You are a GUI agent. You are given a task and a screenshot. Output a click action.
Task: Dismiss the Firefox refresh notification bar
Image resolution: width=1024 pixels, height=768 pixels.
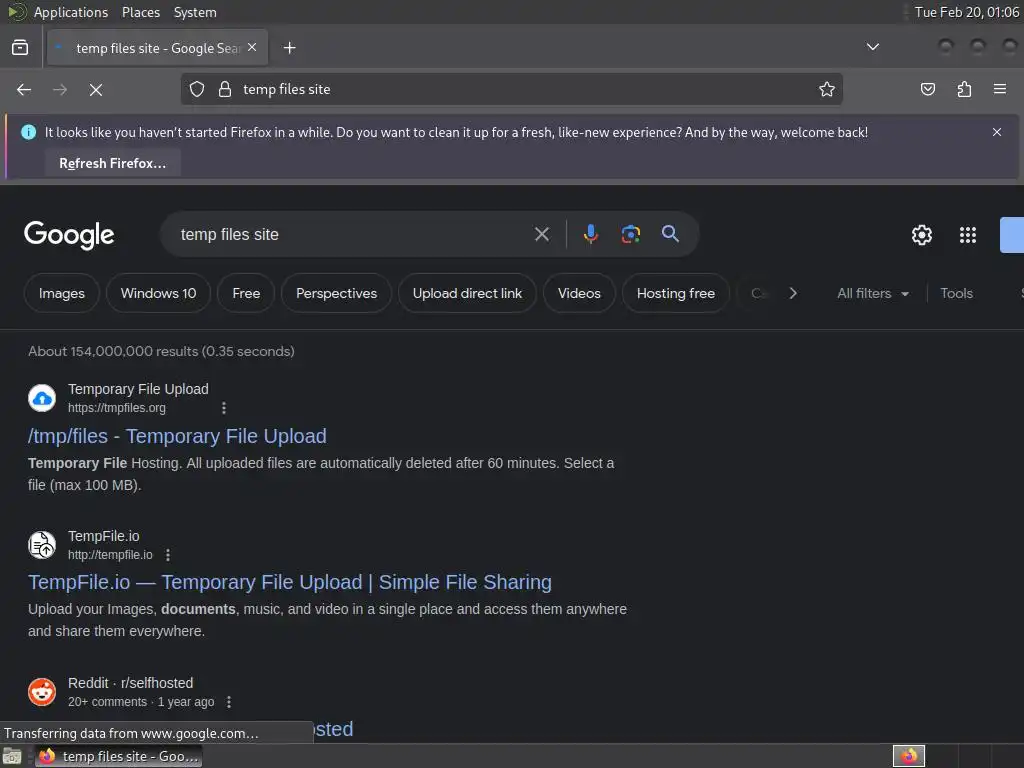[997, 132]
